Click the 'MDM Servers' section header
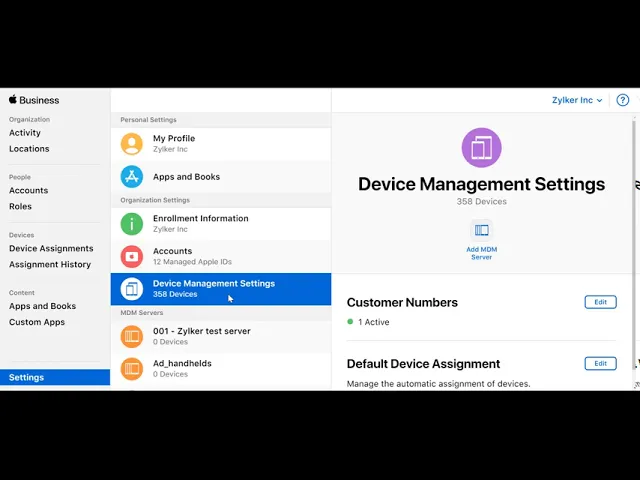Image resolution: width=640 pixels, height=480 pixels. click(x=142, y=313)
